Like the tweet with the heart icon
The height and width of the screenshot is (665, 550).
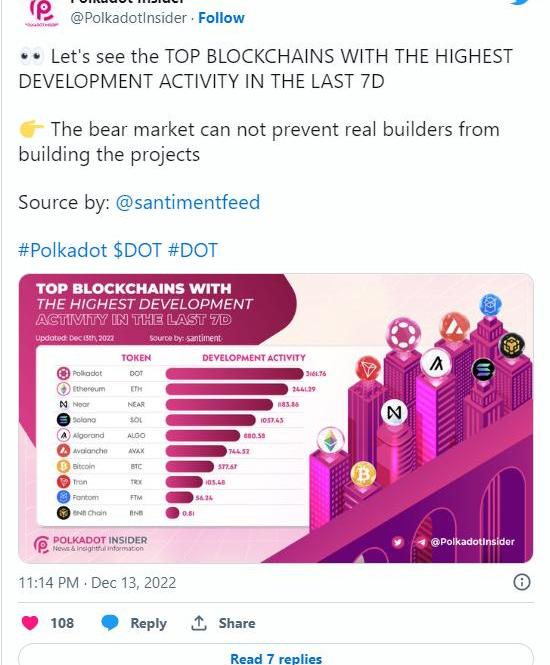(30, 623)
